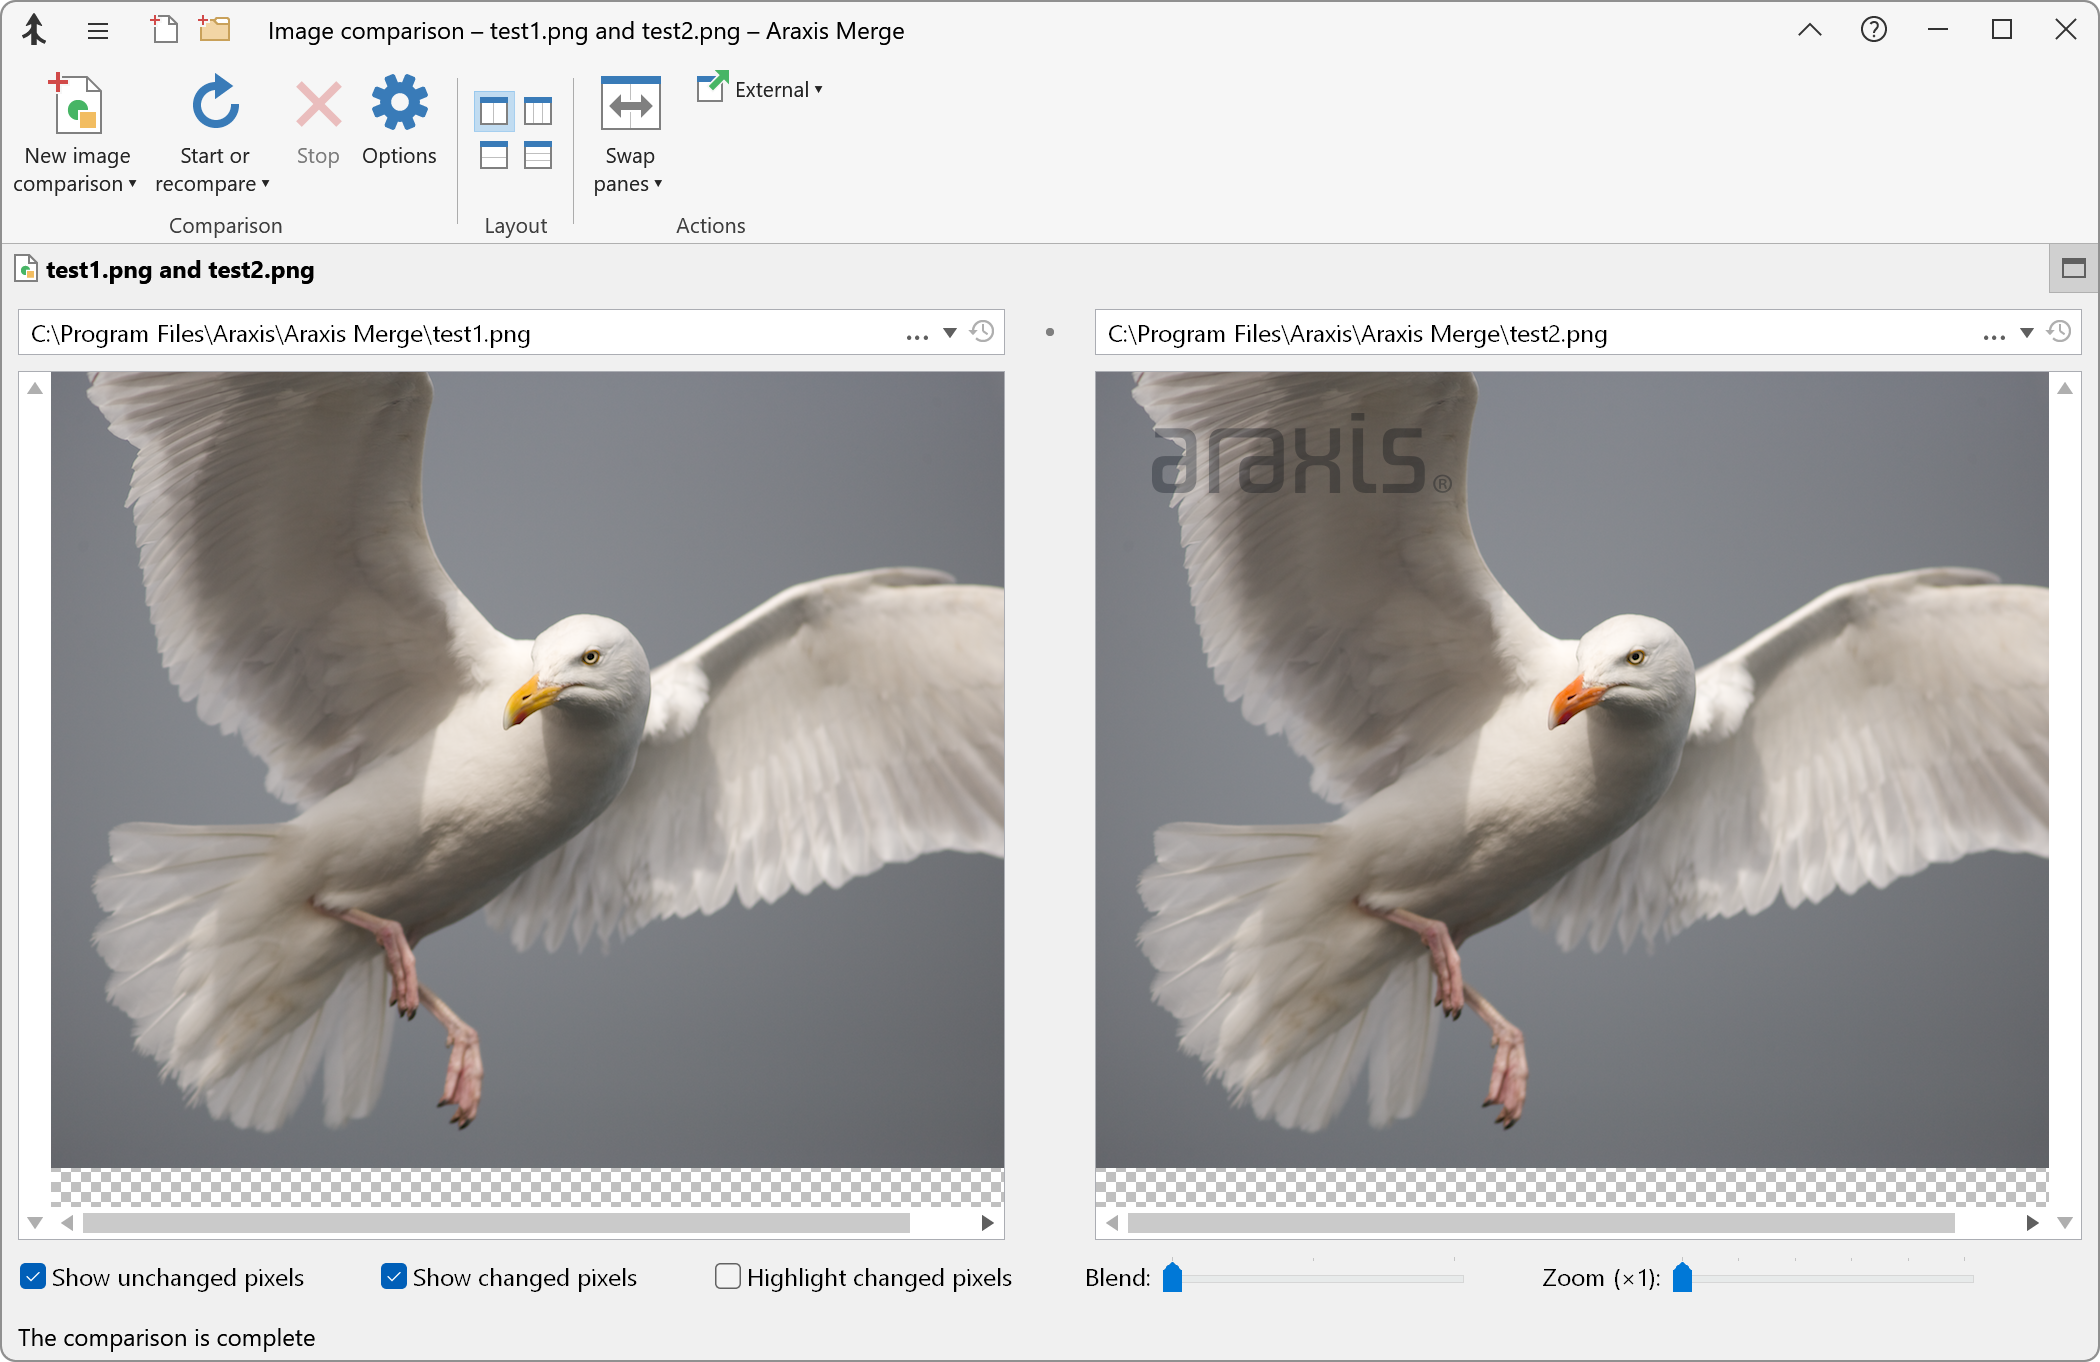The height and width of the screenshot is (1362, 2100).
Task: Click the Blend slider control
Action: [1174, 1277]
